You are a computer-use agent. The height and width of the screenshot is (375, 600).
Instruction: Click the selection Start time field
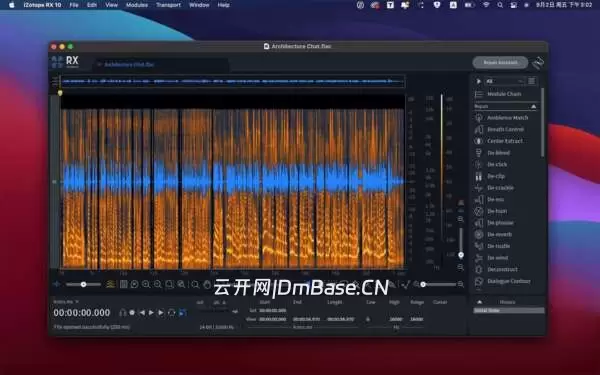point(273,311)
